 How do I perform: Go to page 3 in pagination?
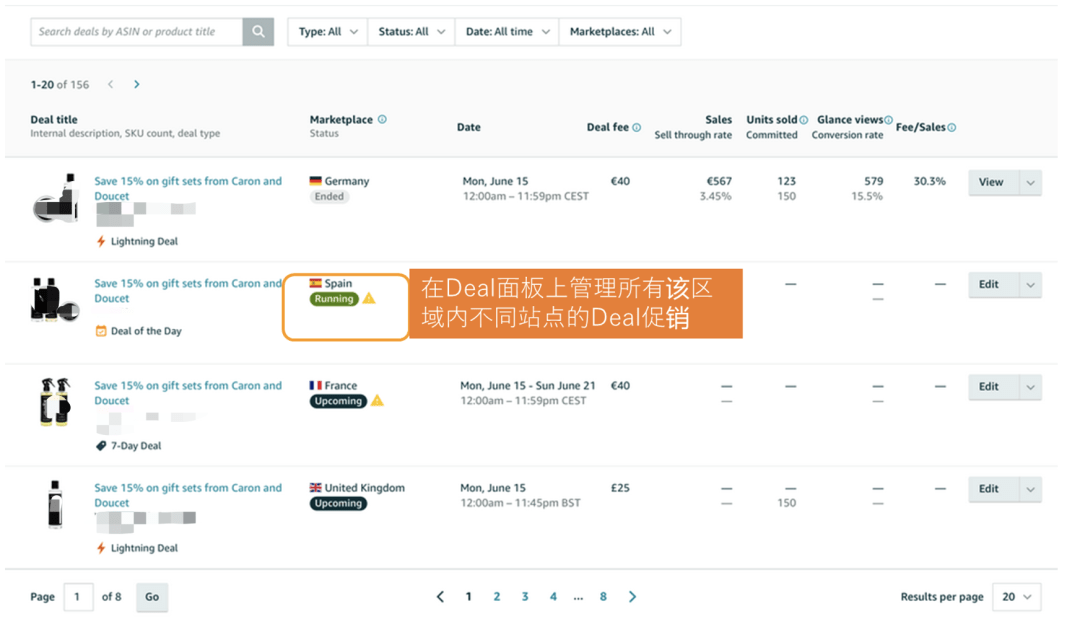pyautogui.click(x=525, y=597)
